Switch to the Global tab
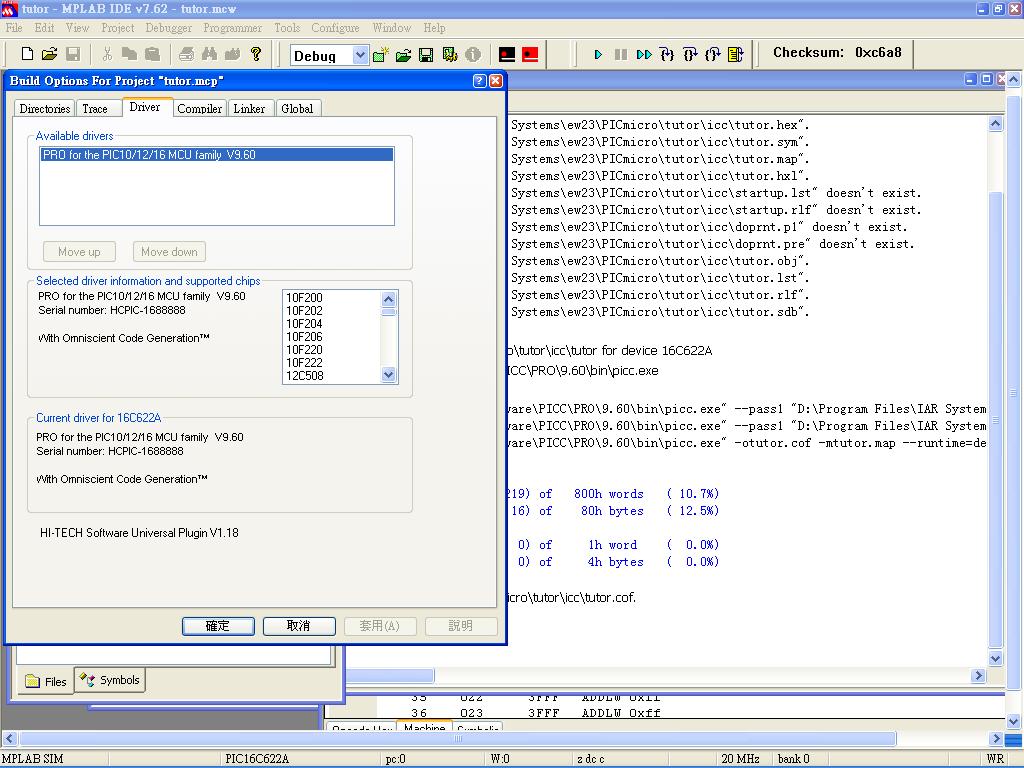1024x768 pixels. tap(297, 108)
